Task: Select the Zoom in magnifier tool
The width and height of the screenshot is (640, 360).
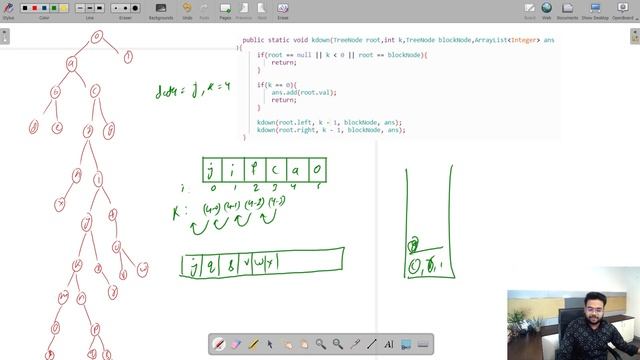Action: click(321, 344)
